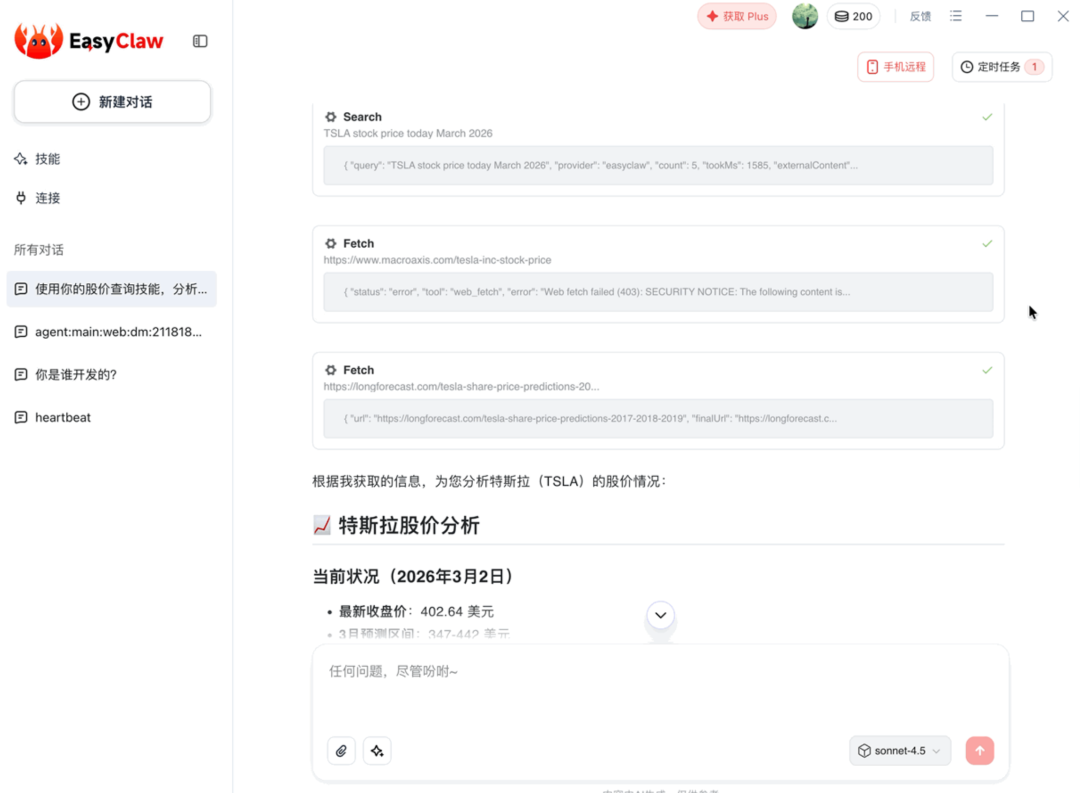Click the 当前状况 (2026年3月2日) heading

click(x=414, y=577)
